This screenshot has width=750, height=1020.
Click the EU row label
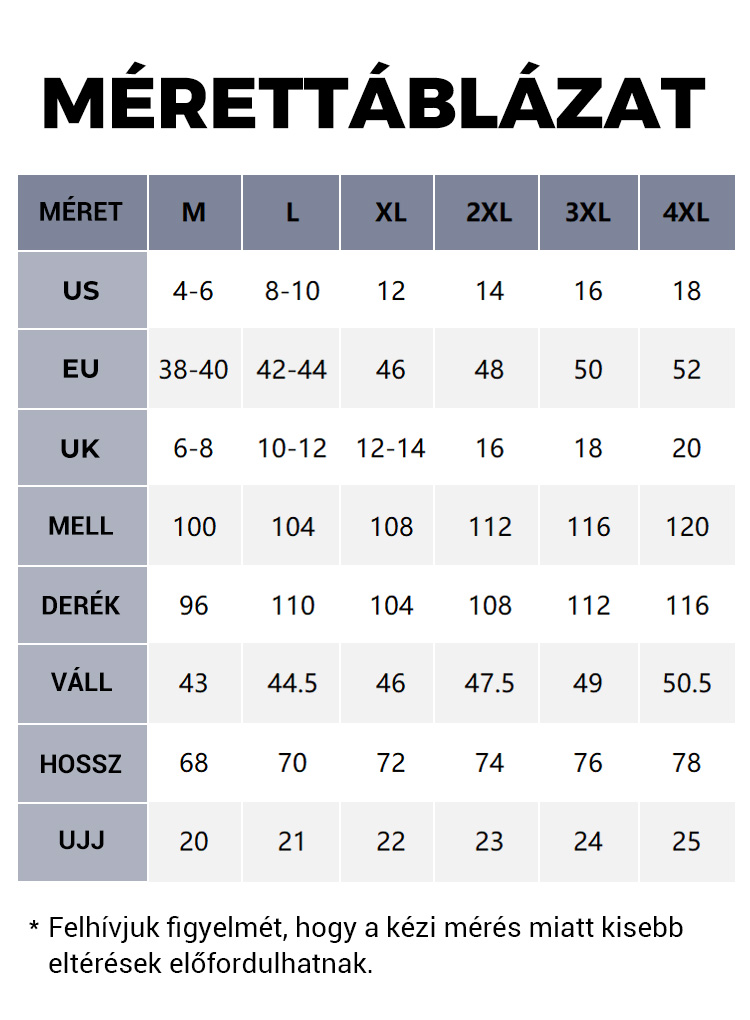point(82,369)
